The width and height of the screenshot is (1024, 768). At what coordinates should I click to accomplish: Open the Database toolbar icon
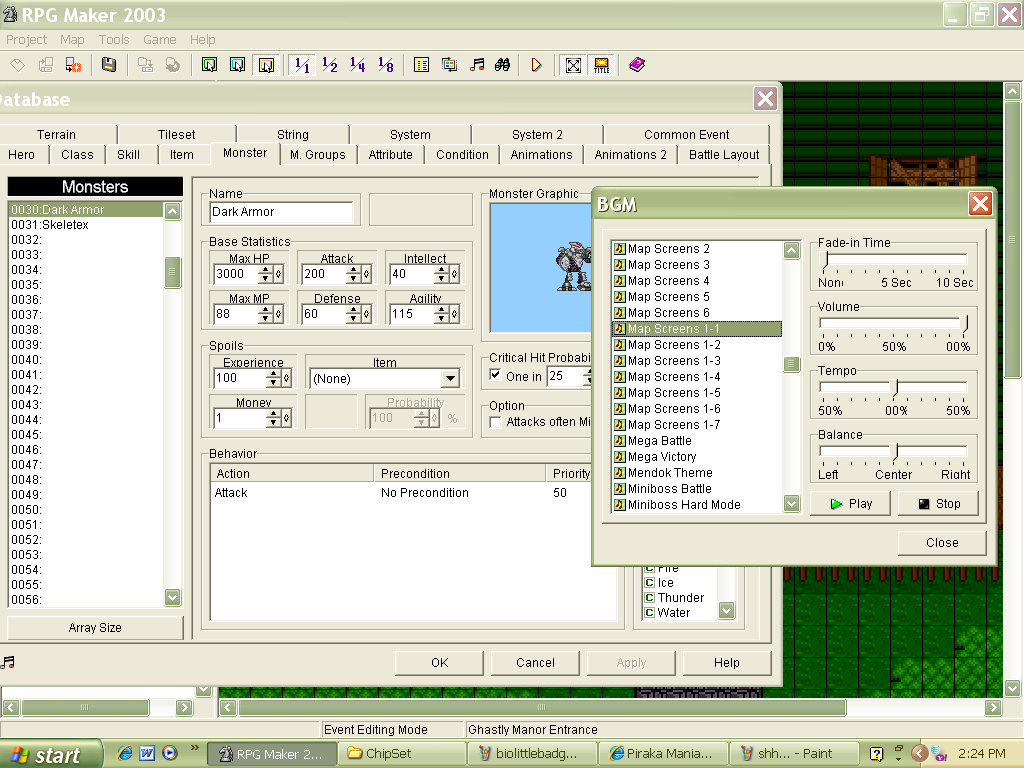point(422,65)
